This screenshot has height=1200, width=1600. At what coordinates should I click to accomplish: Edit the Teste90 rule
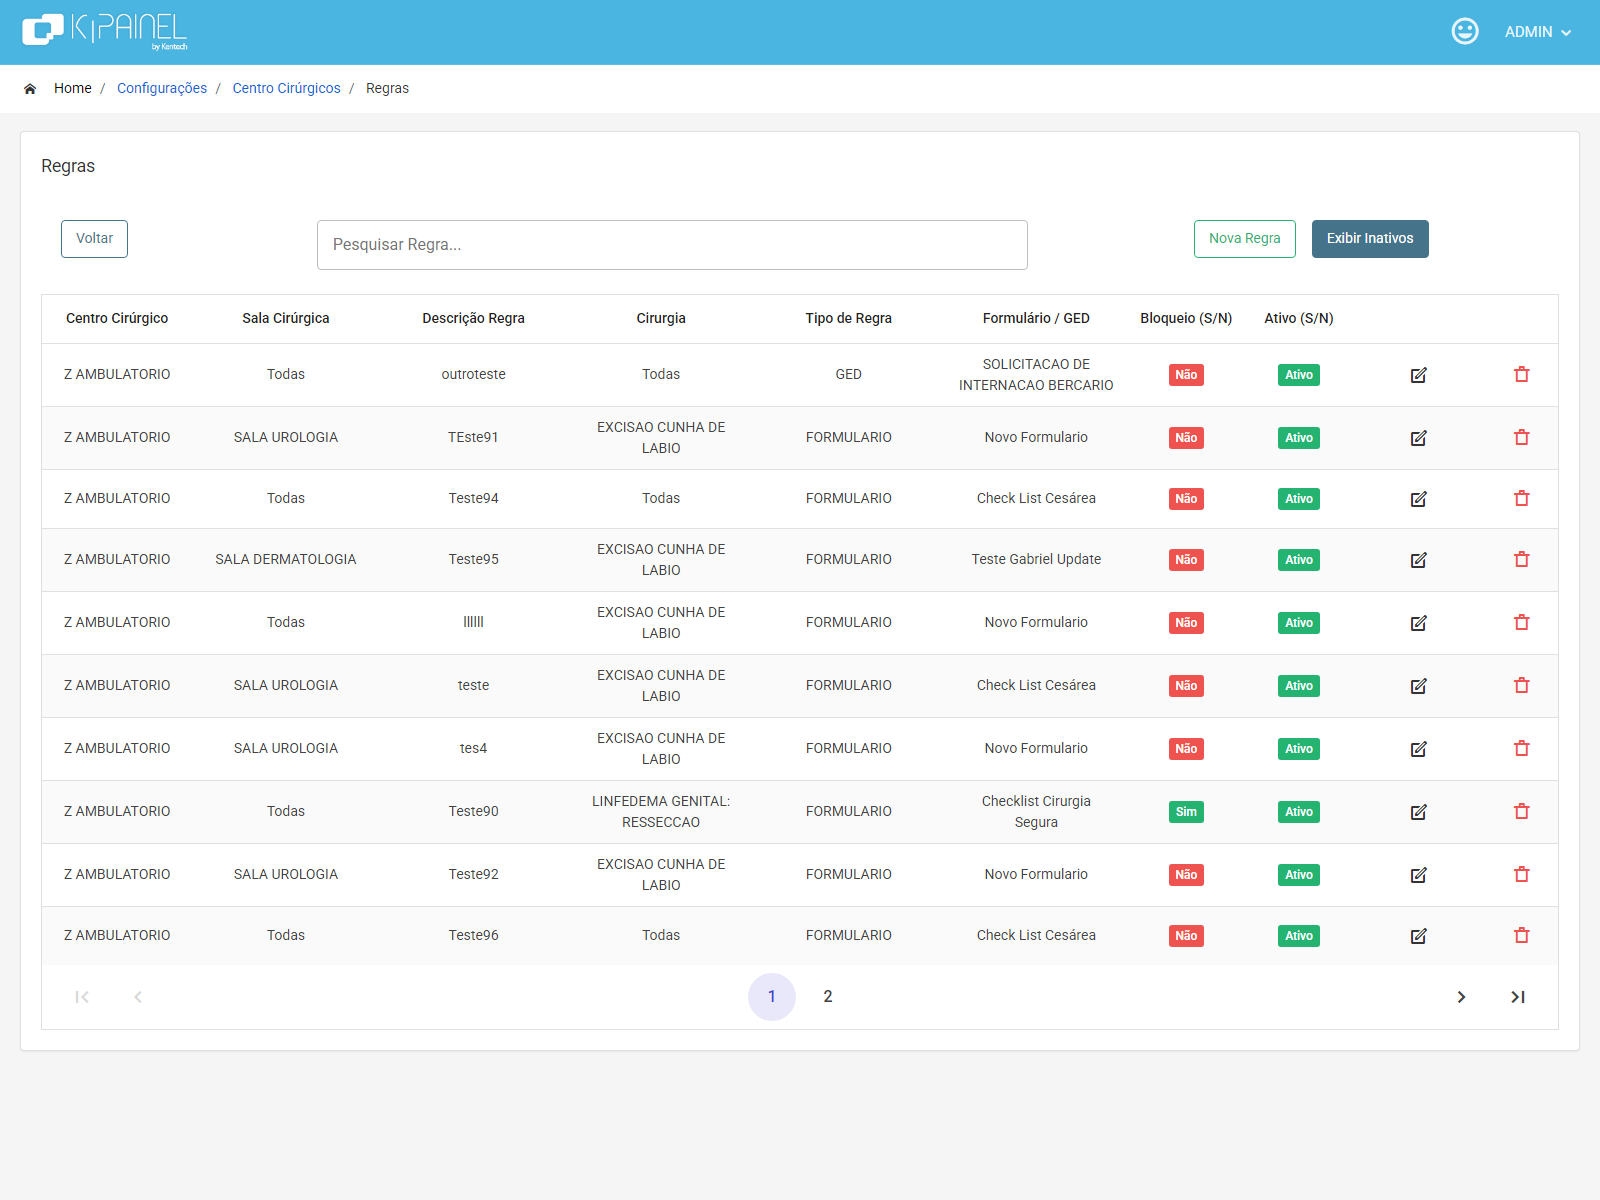1418,812
